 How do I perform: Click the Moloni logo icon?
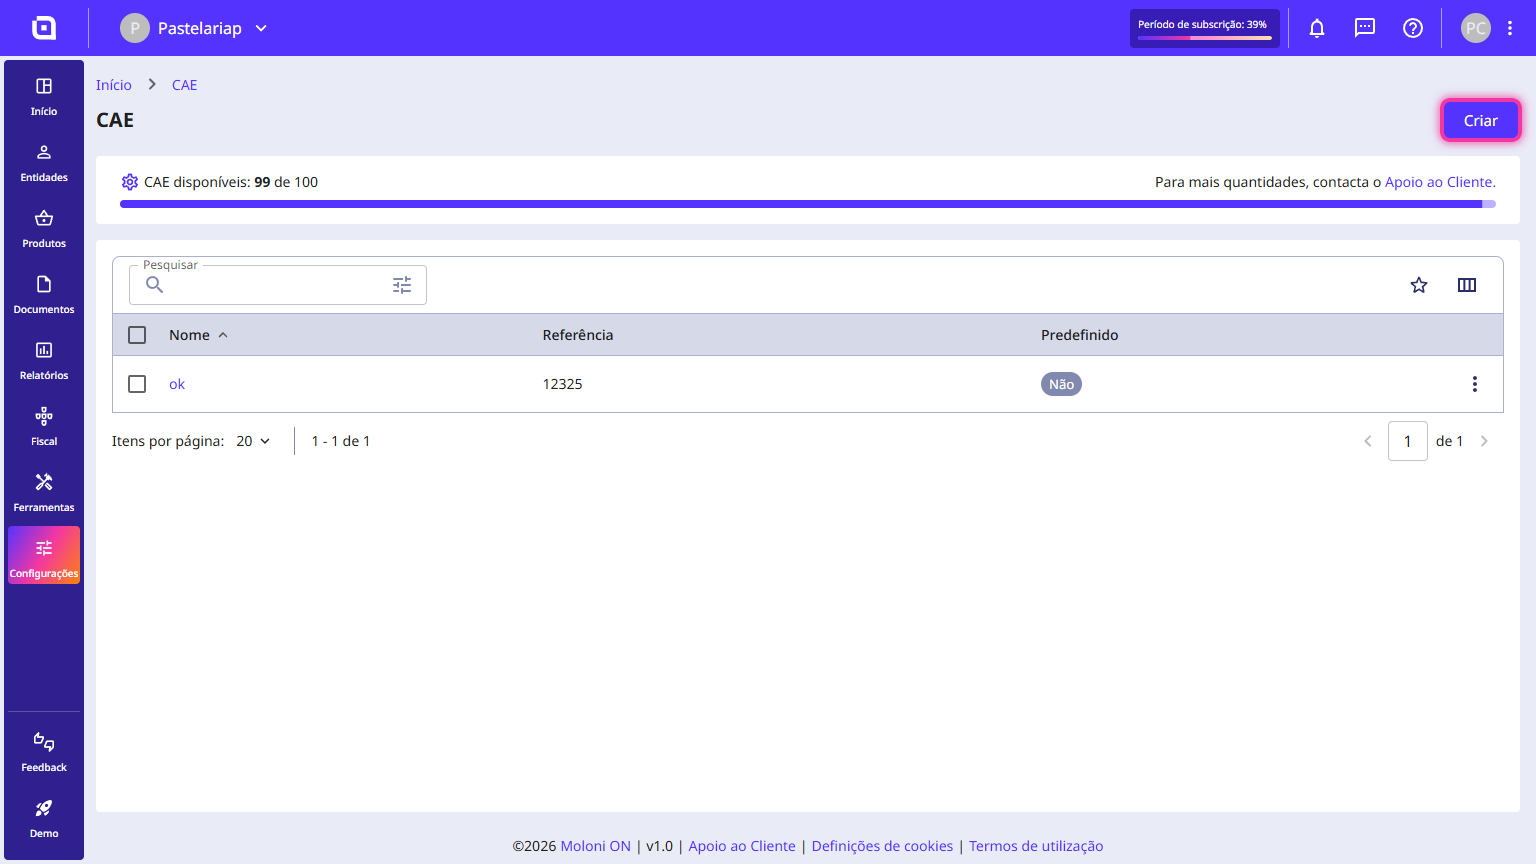[44, 28]
